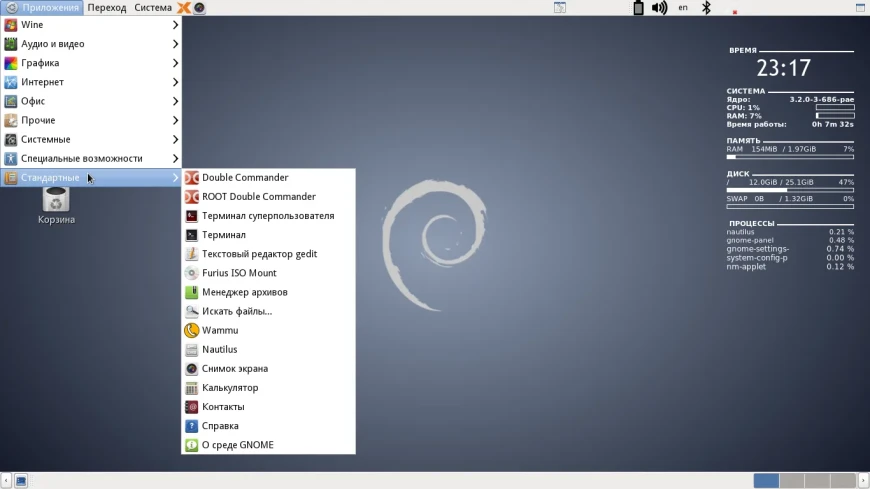
Task: Click the Bluetooth icon in top panel
Action: [x=706, y=8]
